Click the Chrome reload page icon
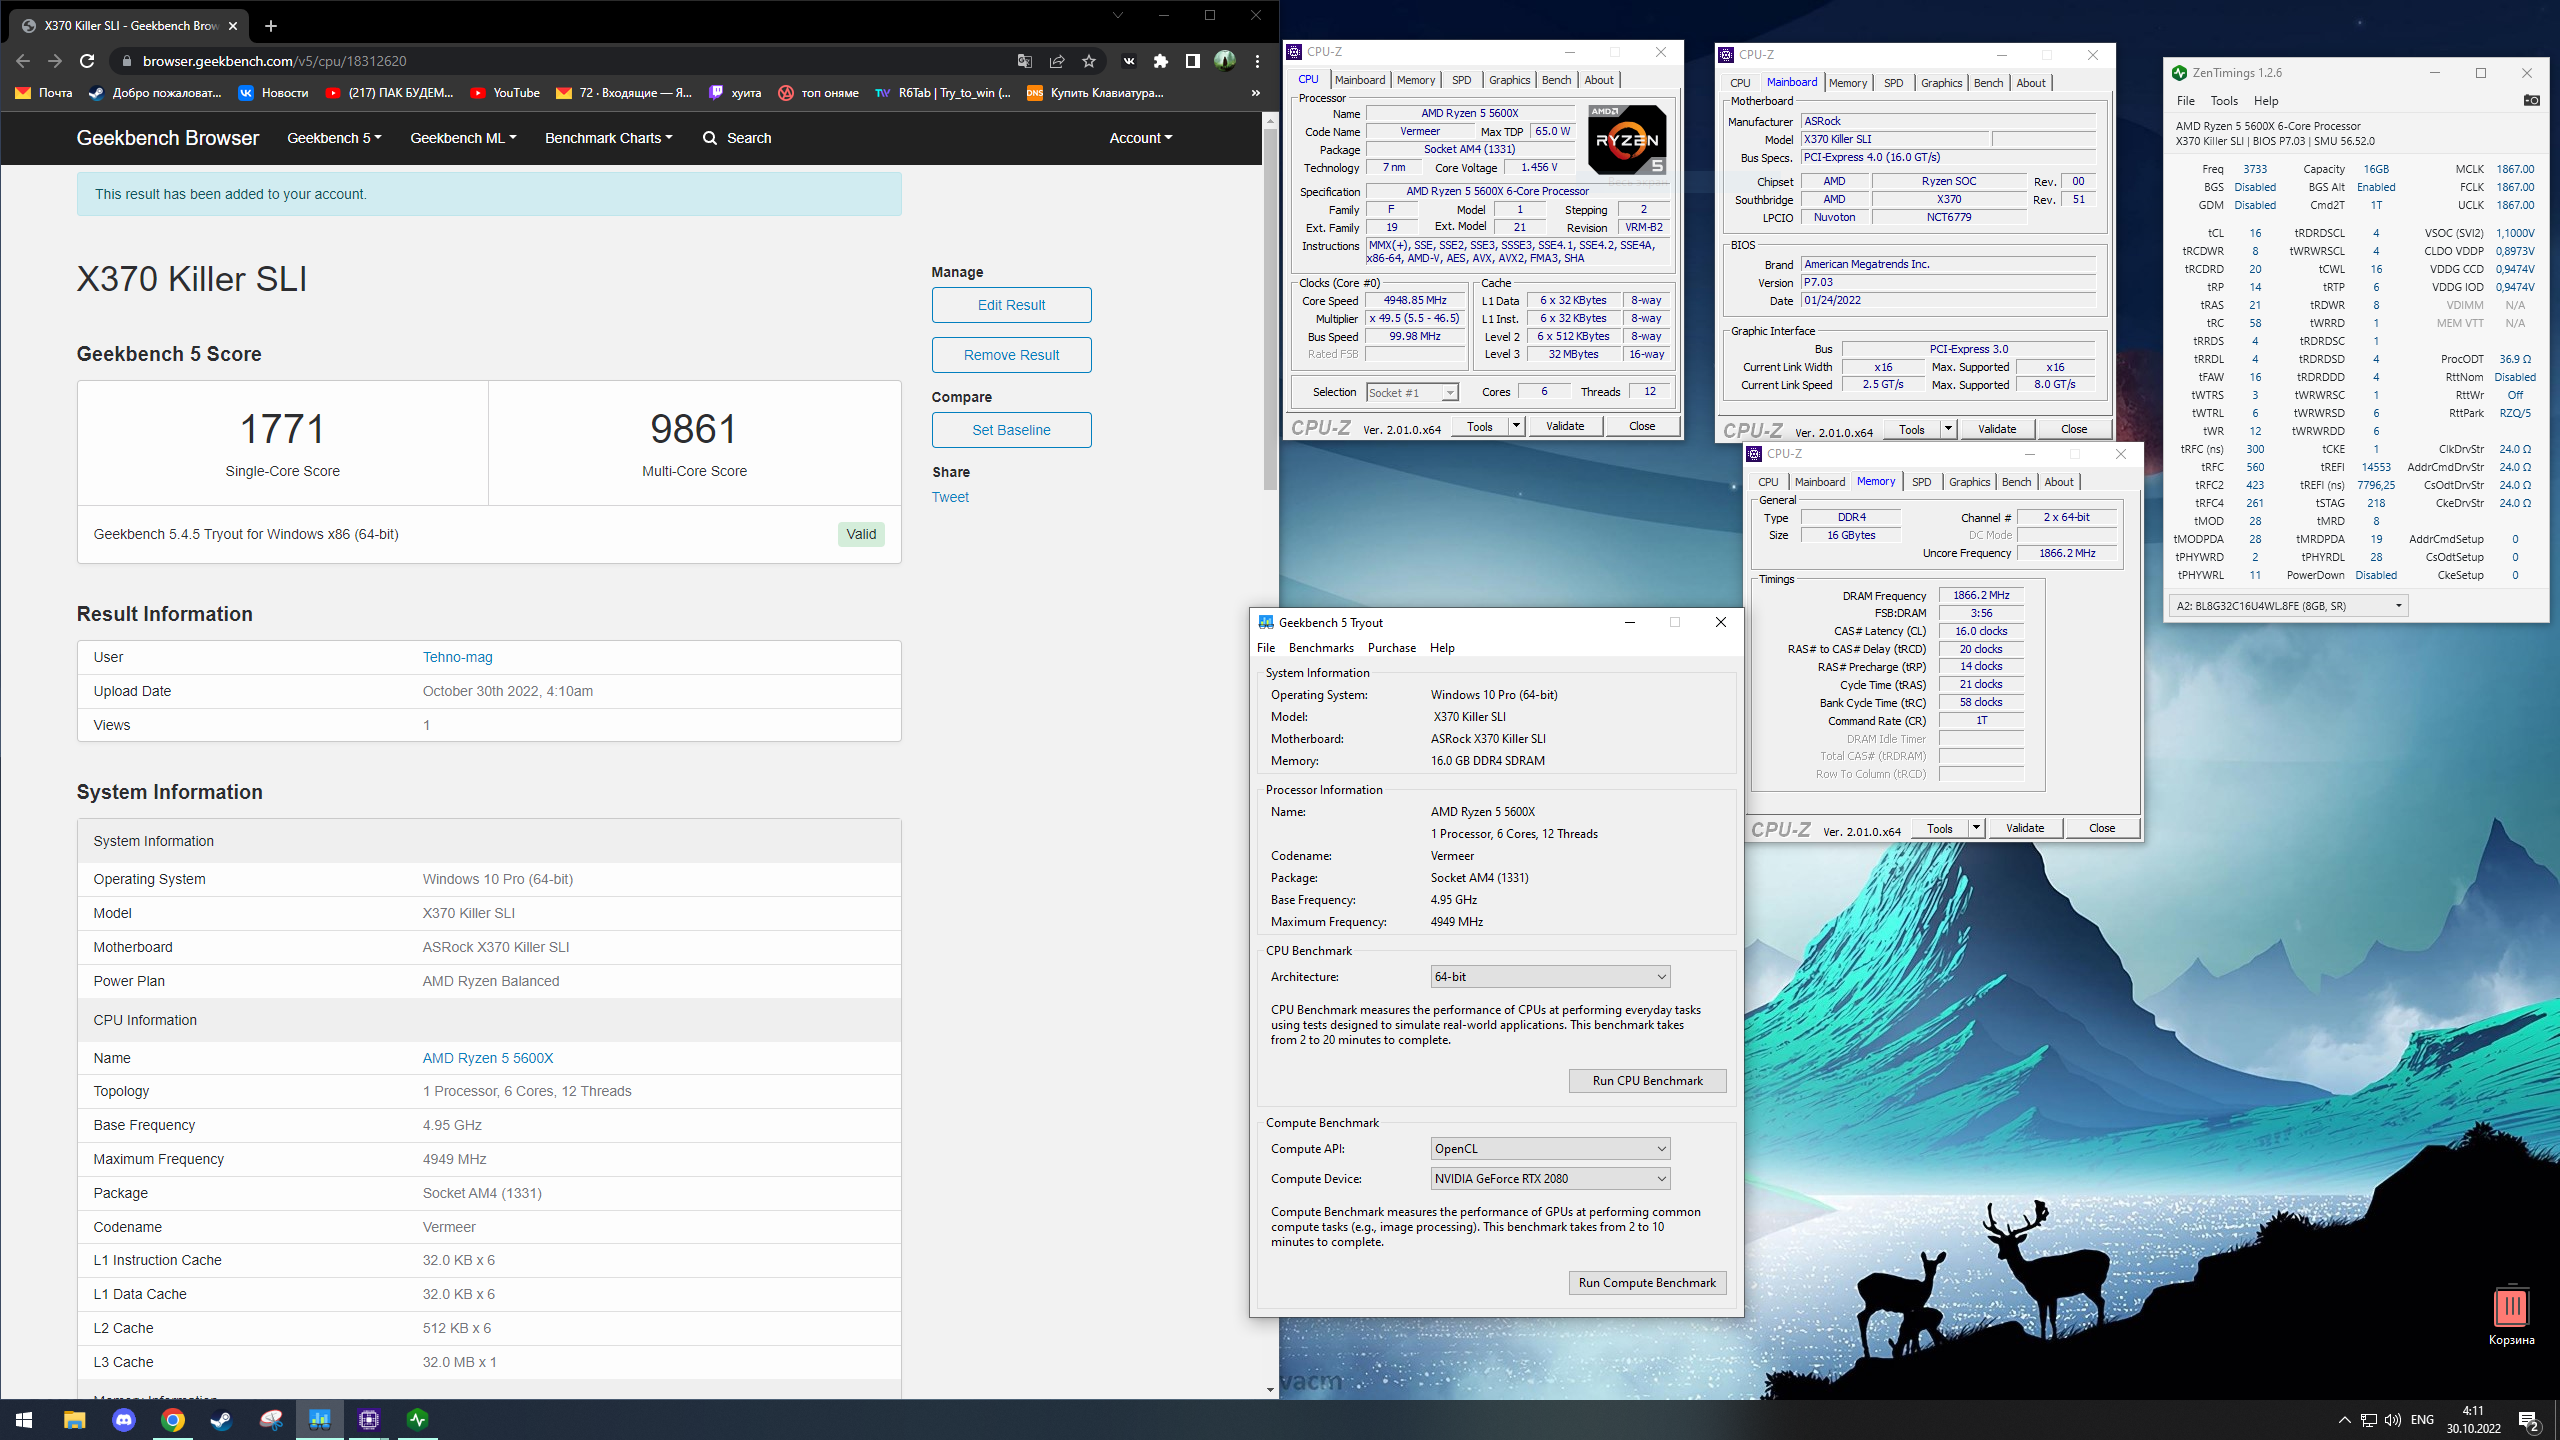The width and height of the screenshot is (2560, 1440). (87, 61)
